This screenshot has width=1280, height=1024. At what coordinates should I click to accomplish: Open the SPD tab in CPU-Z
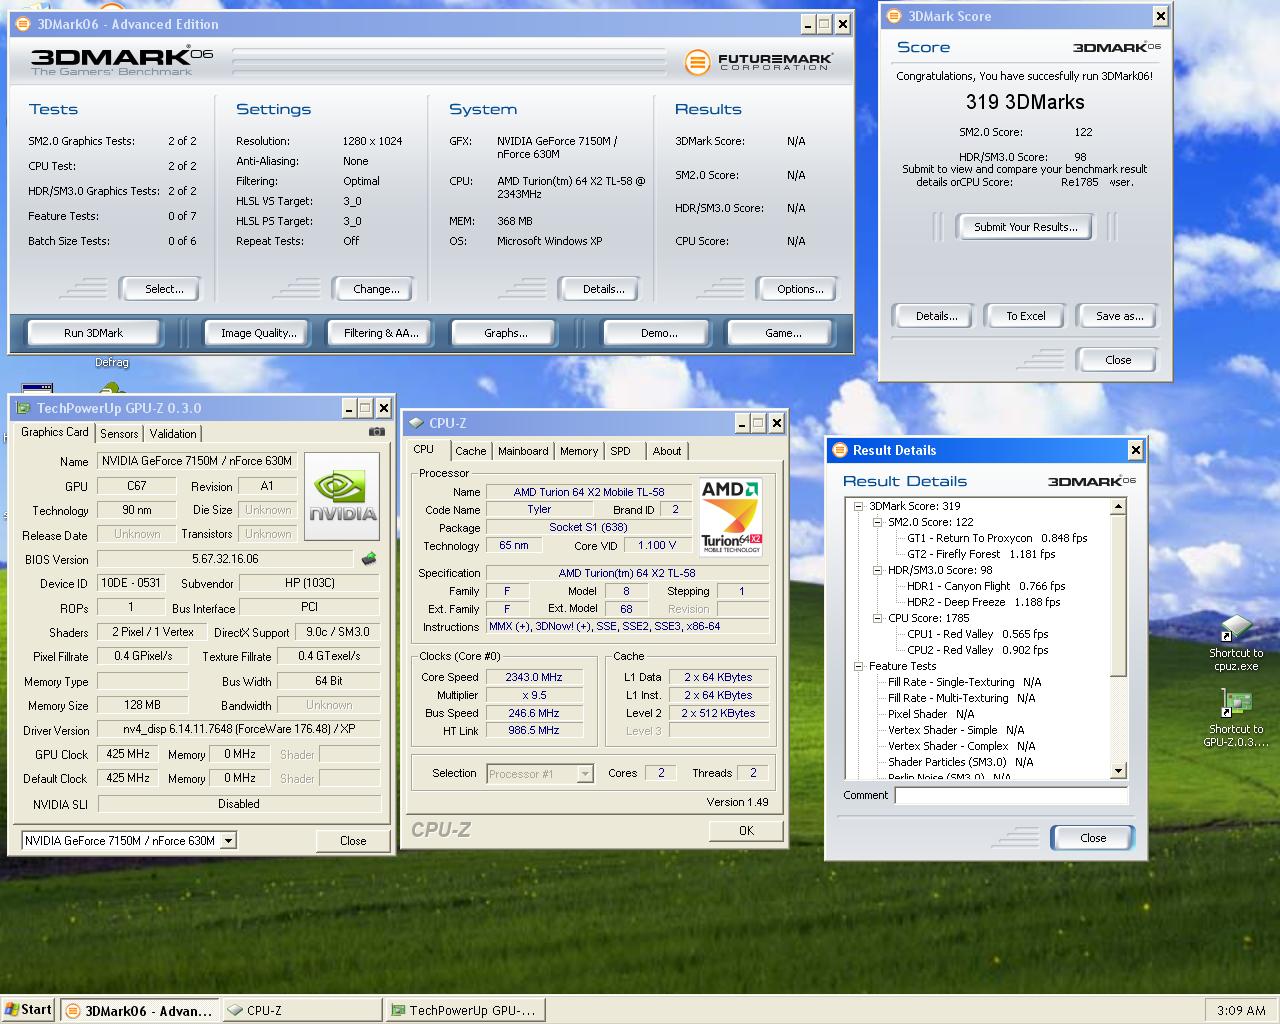(621, 452)
